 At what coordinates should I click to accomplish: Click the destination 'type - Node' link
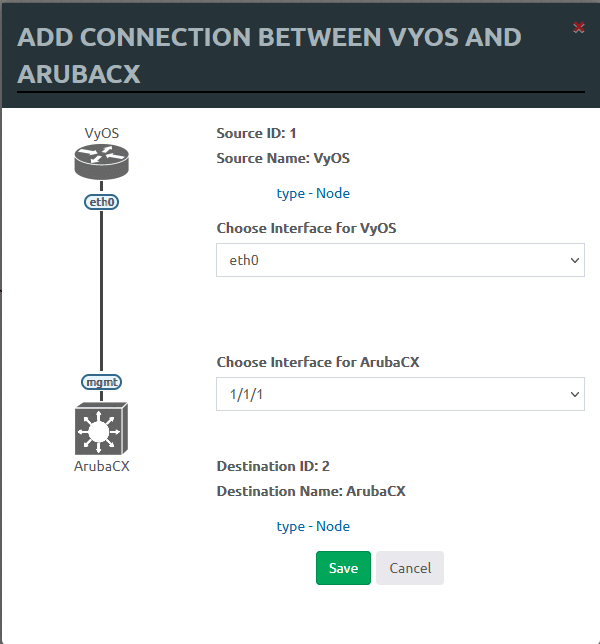[313, 526]
